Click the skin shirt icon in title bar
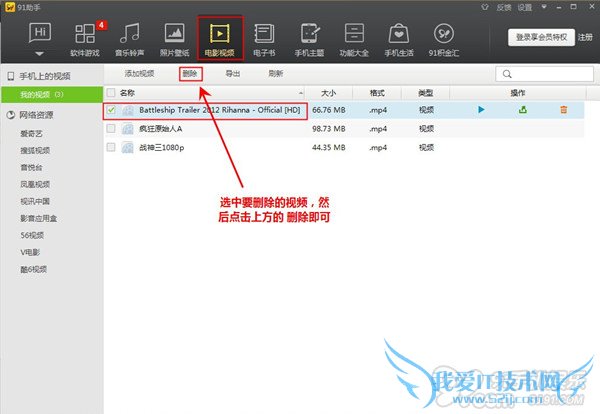The image size is (600, 414). pyautogui.click(x=485, y=7)
